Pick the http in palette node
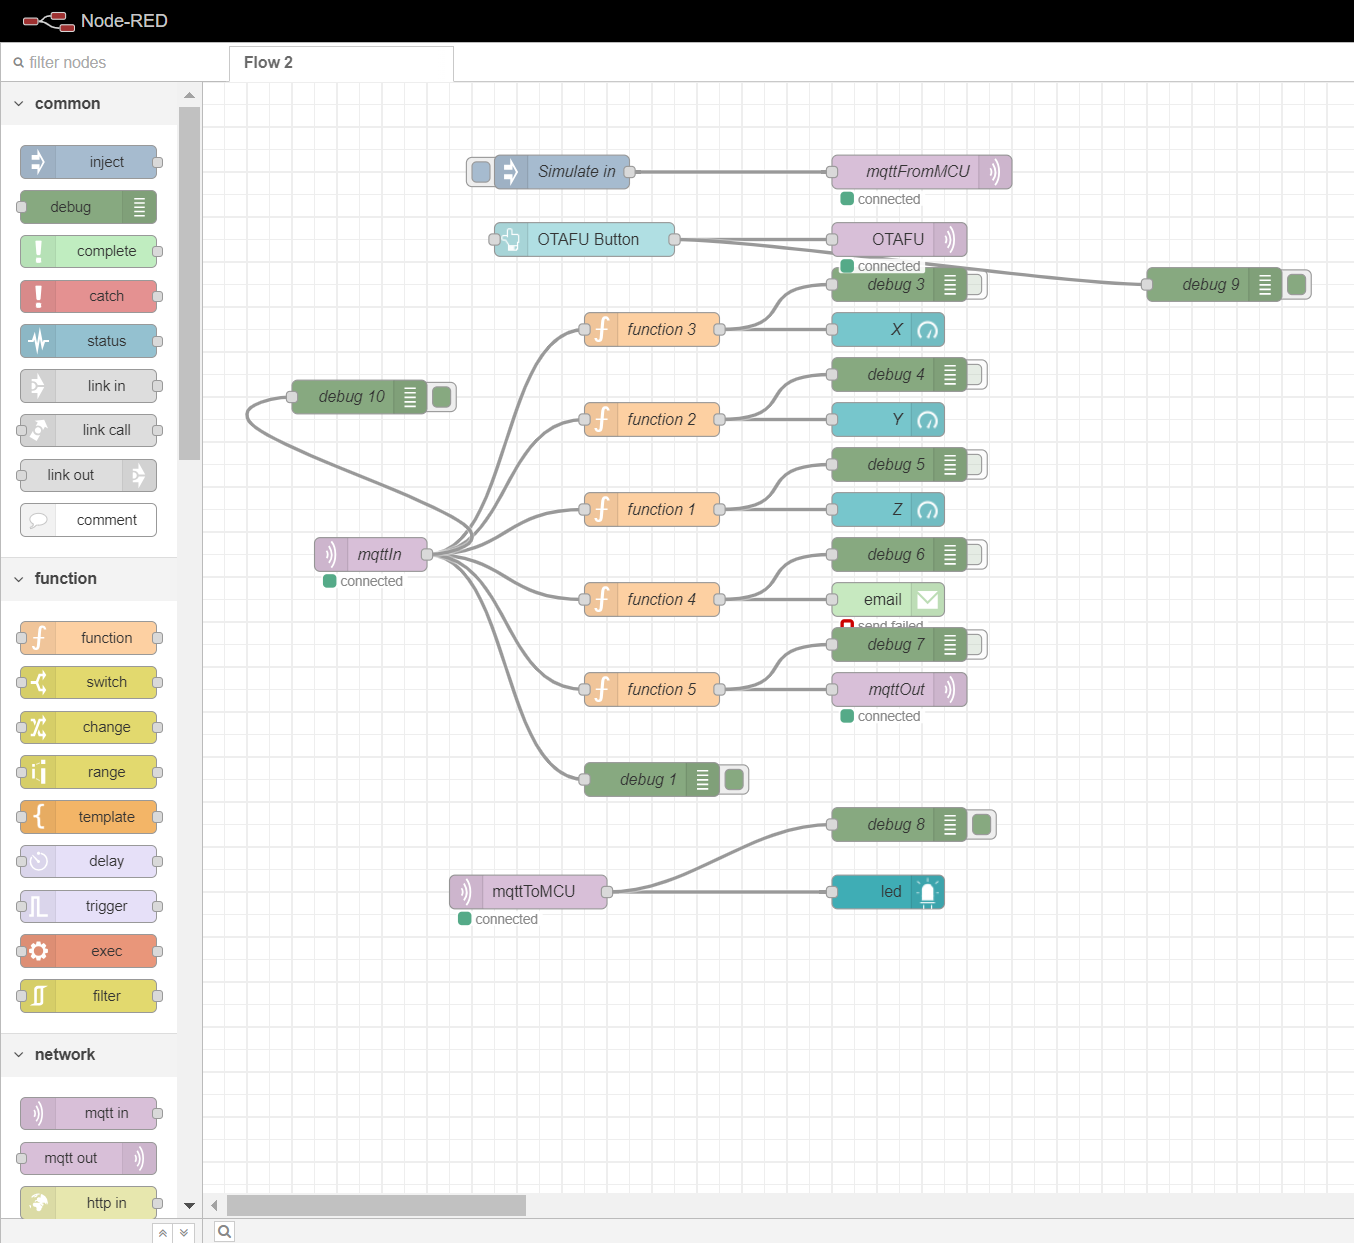 click(x=88, y=1203)
